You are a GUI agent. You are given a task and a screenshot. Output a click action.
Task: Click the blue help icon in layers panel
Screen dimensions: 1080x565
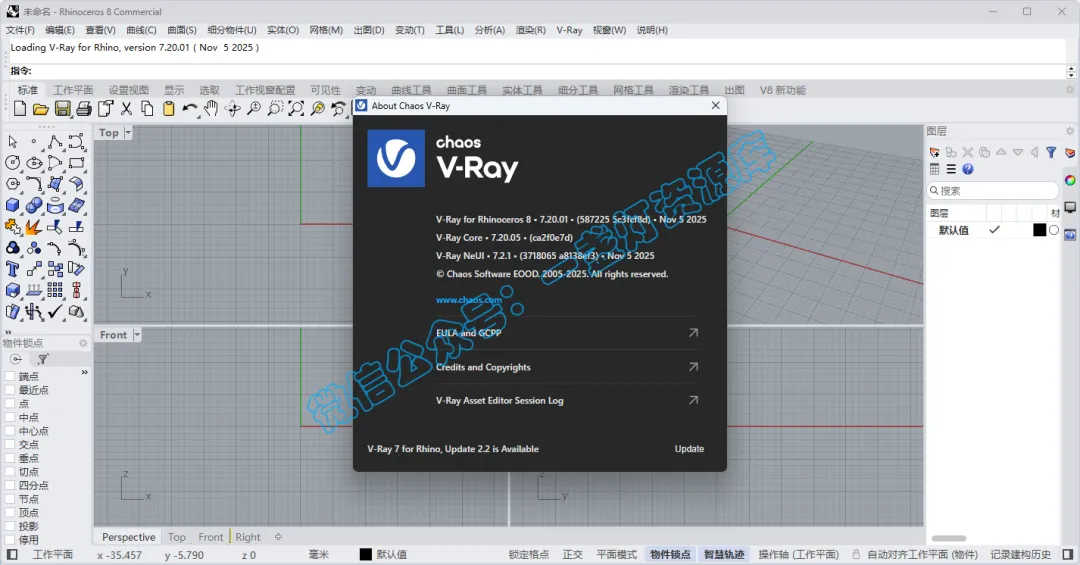[x=968, y=169]
